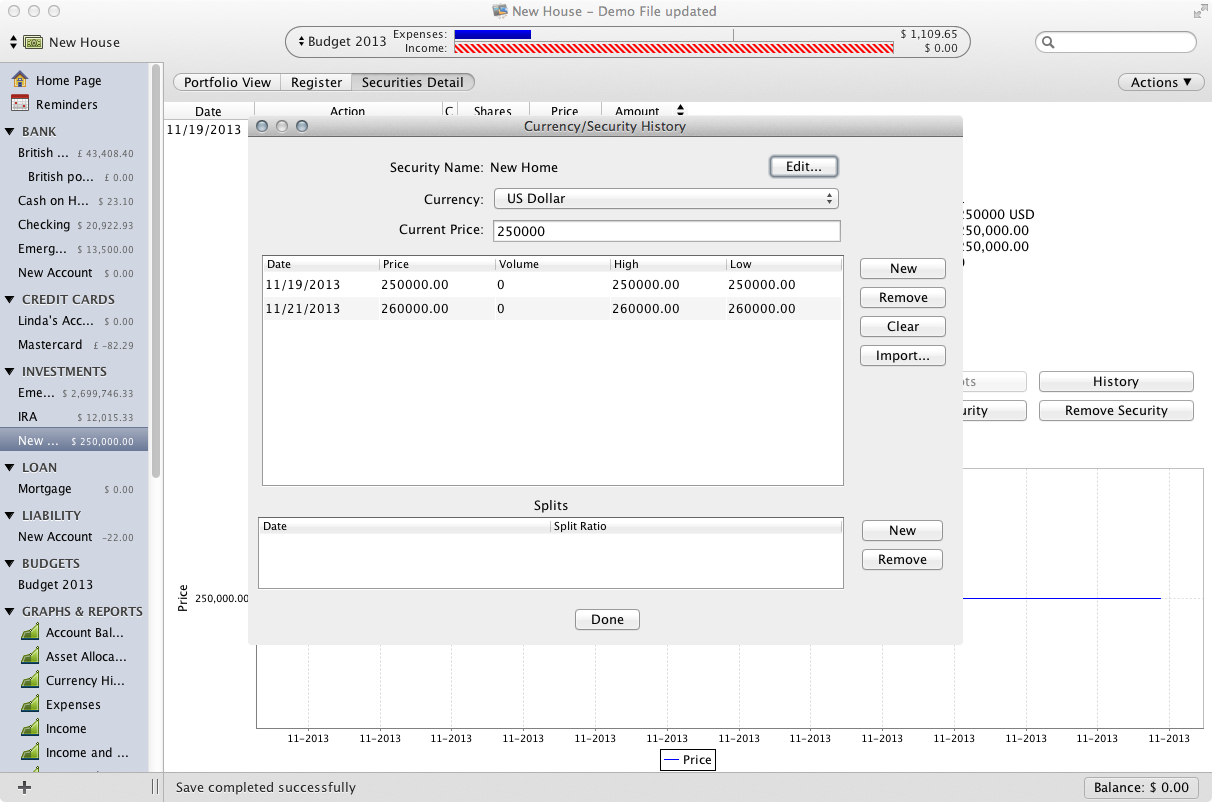Open the Budget 2013 selector
Image resolution: width=1212 pixels, height=802 pixels.
click(x=341, y=42)
